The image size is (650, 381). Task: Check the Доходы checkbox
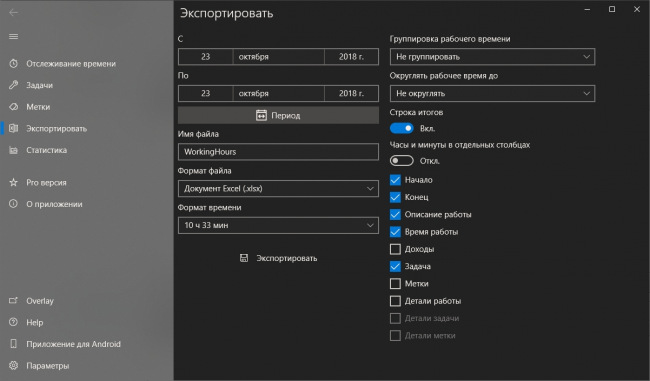pos(395,249)
